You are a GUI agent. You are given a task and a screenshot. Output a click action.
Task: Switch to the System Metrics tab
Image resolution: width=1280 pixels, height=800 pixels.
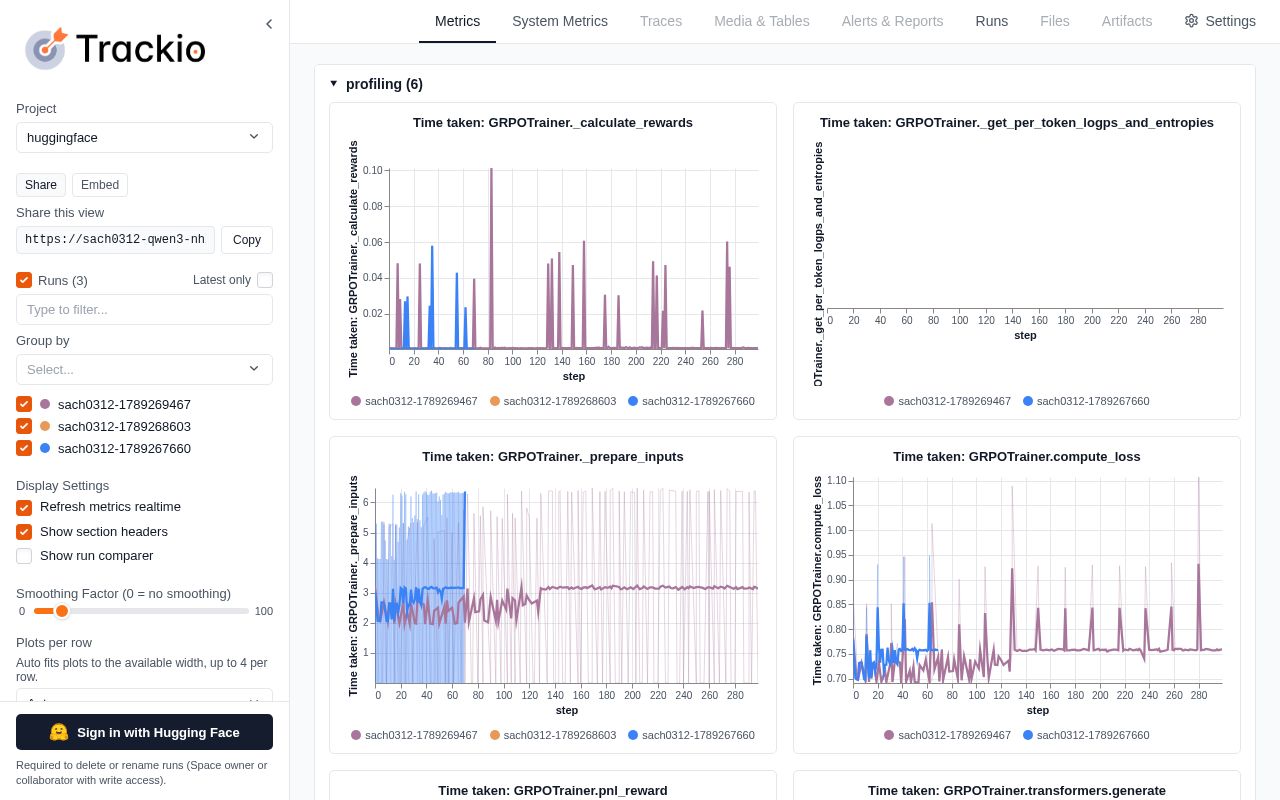point(560,21)
